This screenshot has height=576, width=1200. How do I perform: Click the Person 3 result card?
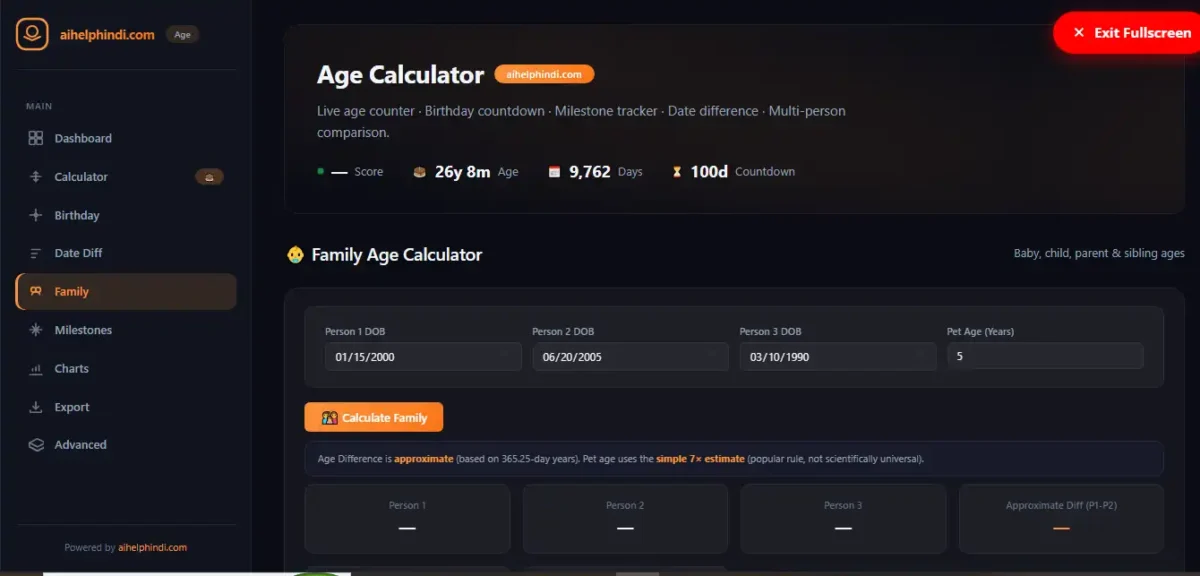tap(843, 519)
